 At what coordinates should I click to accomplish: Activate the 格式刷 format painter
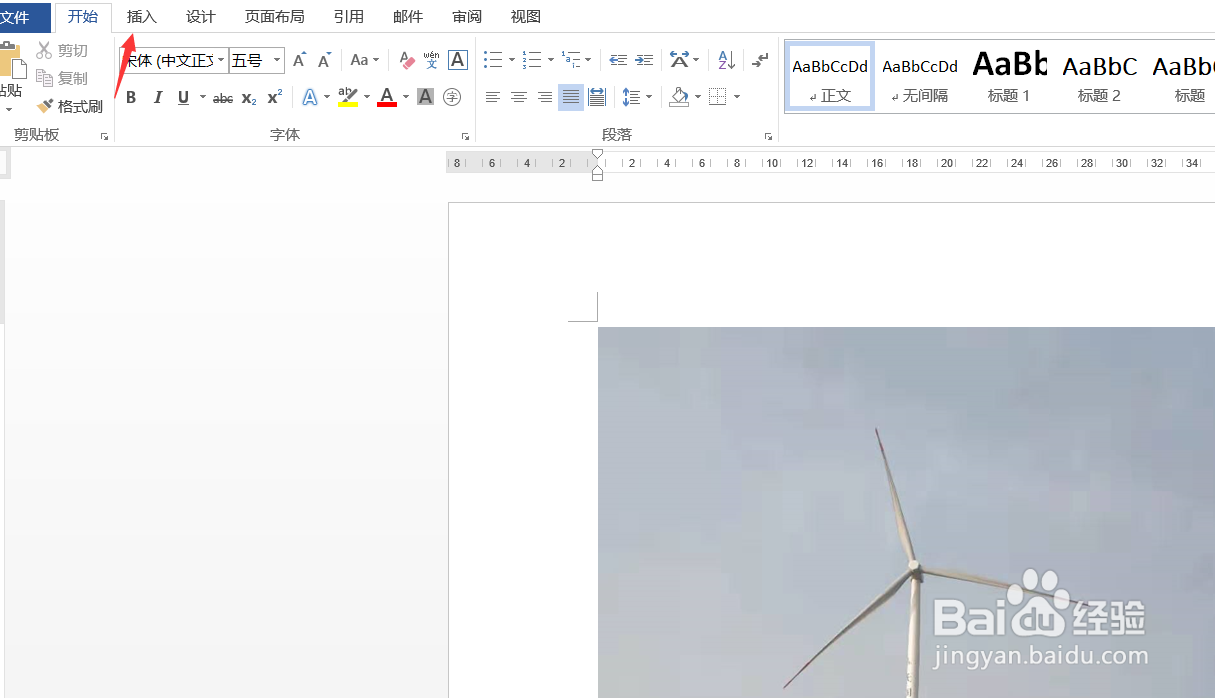(70, 106)
